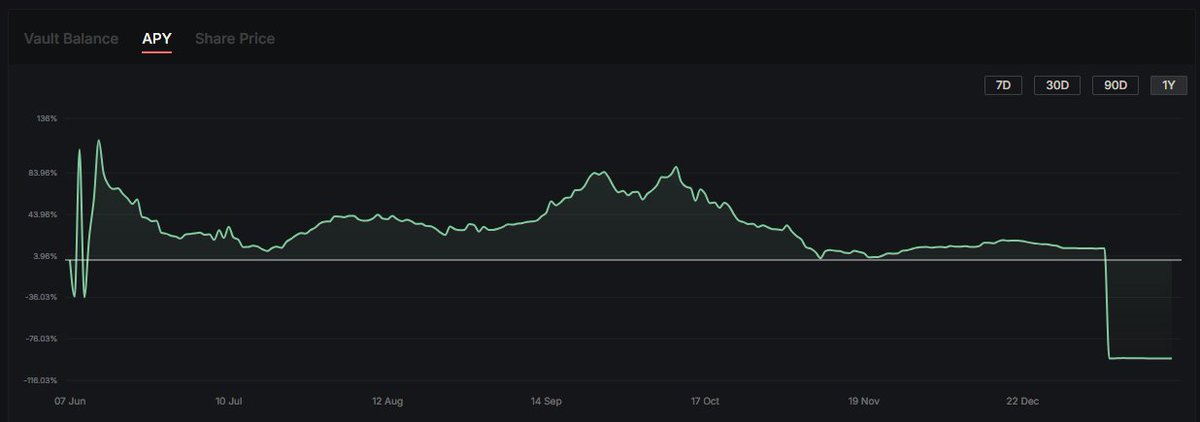Click the 12 Aug date label
The width and height of the screenshot is (1200, 422).
click(x=387, y=401)
